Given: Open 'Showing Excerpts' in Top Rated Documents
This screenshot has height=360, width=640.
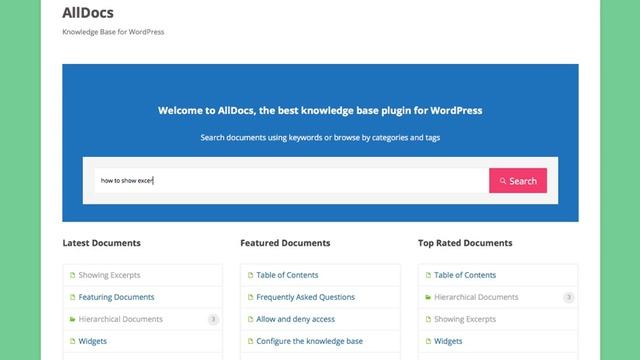Looking at the screenshot, I should [465, 319].
